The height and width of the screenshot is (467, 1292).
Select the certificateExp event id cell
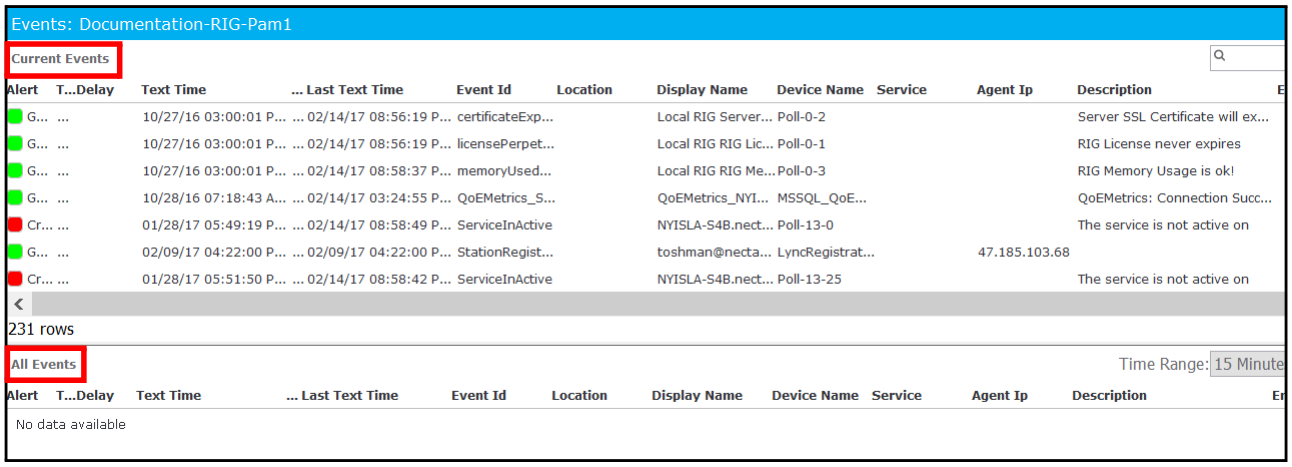[x=505, y=117]
